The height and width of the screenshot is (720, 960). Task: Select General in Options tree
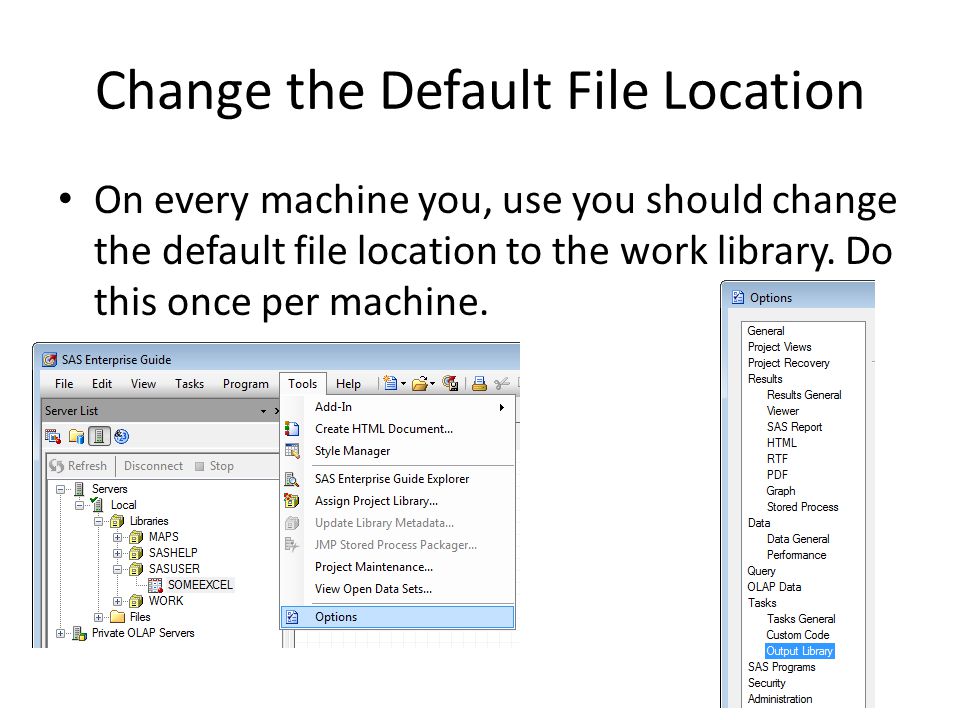point(766,331)
